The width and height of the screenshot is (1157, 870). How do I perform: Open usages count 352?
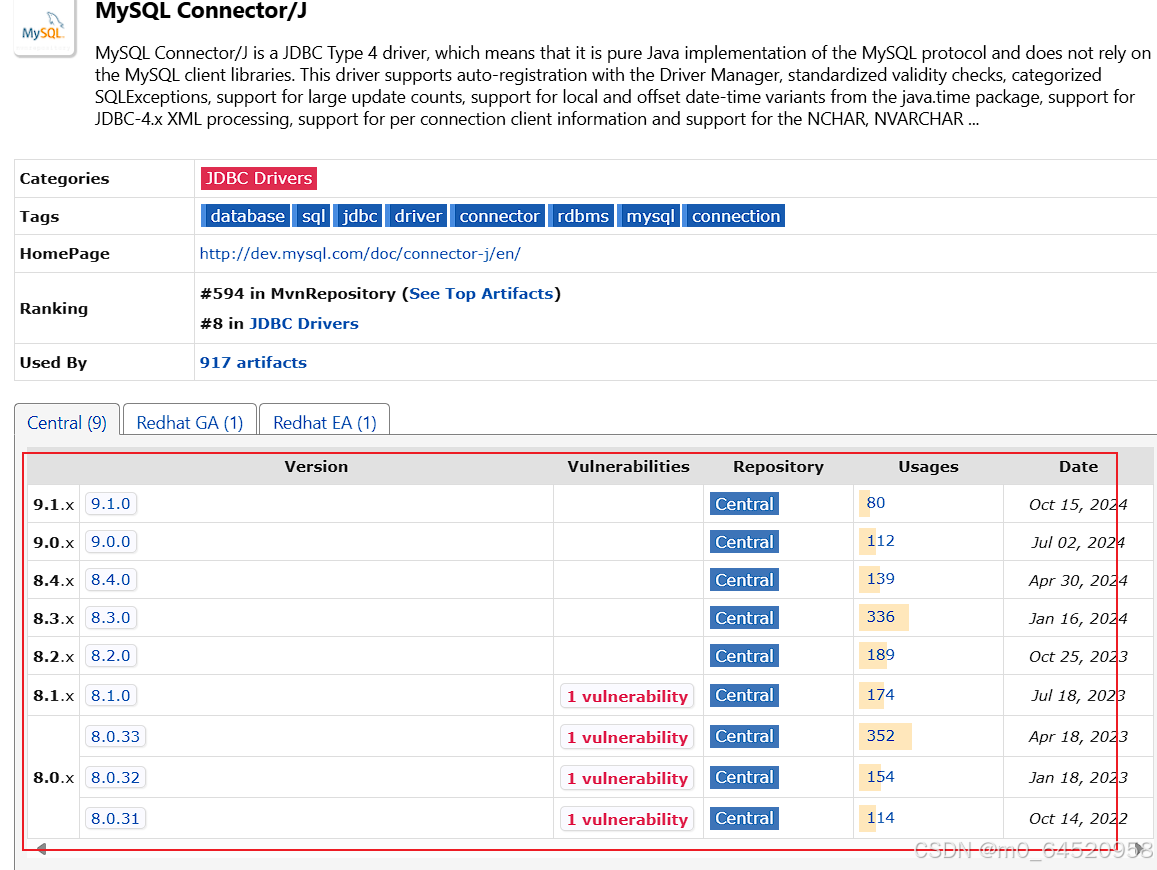tap(880, 736)
